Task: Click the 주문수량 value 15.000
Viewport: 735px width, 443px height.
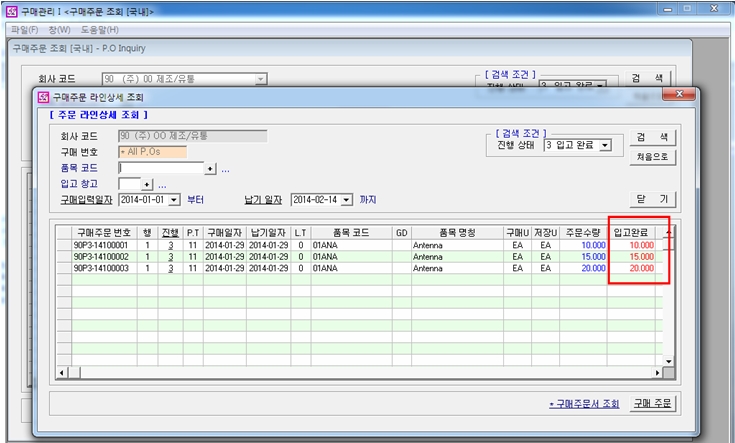Action: point(593,257)
